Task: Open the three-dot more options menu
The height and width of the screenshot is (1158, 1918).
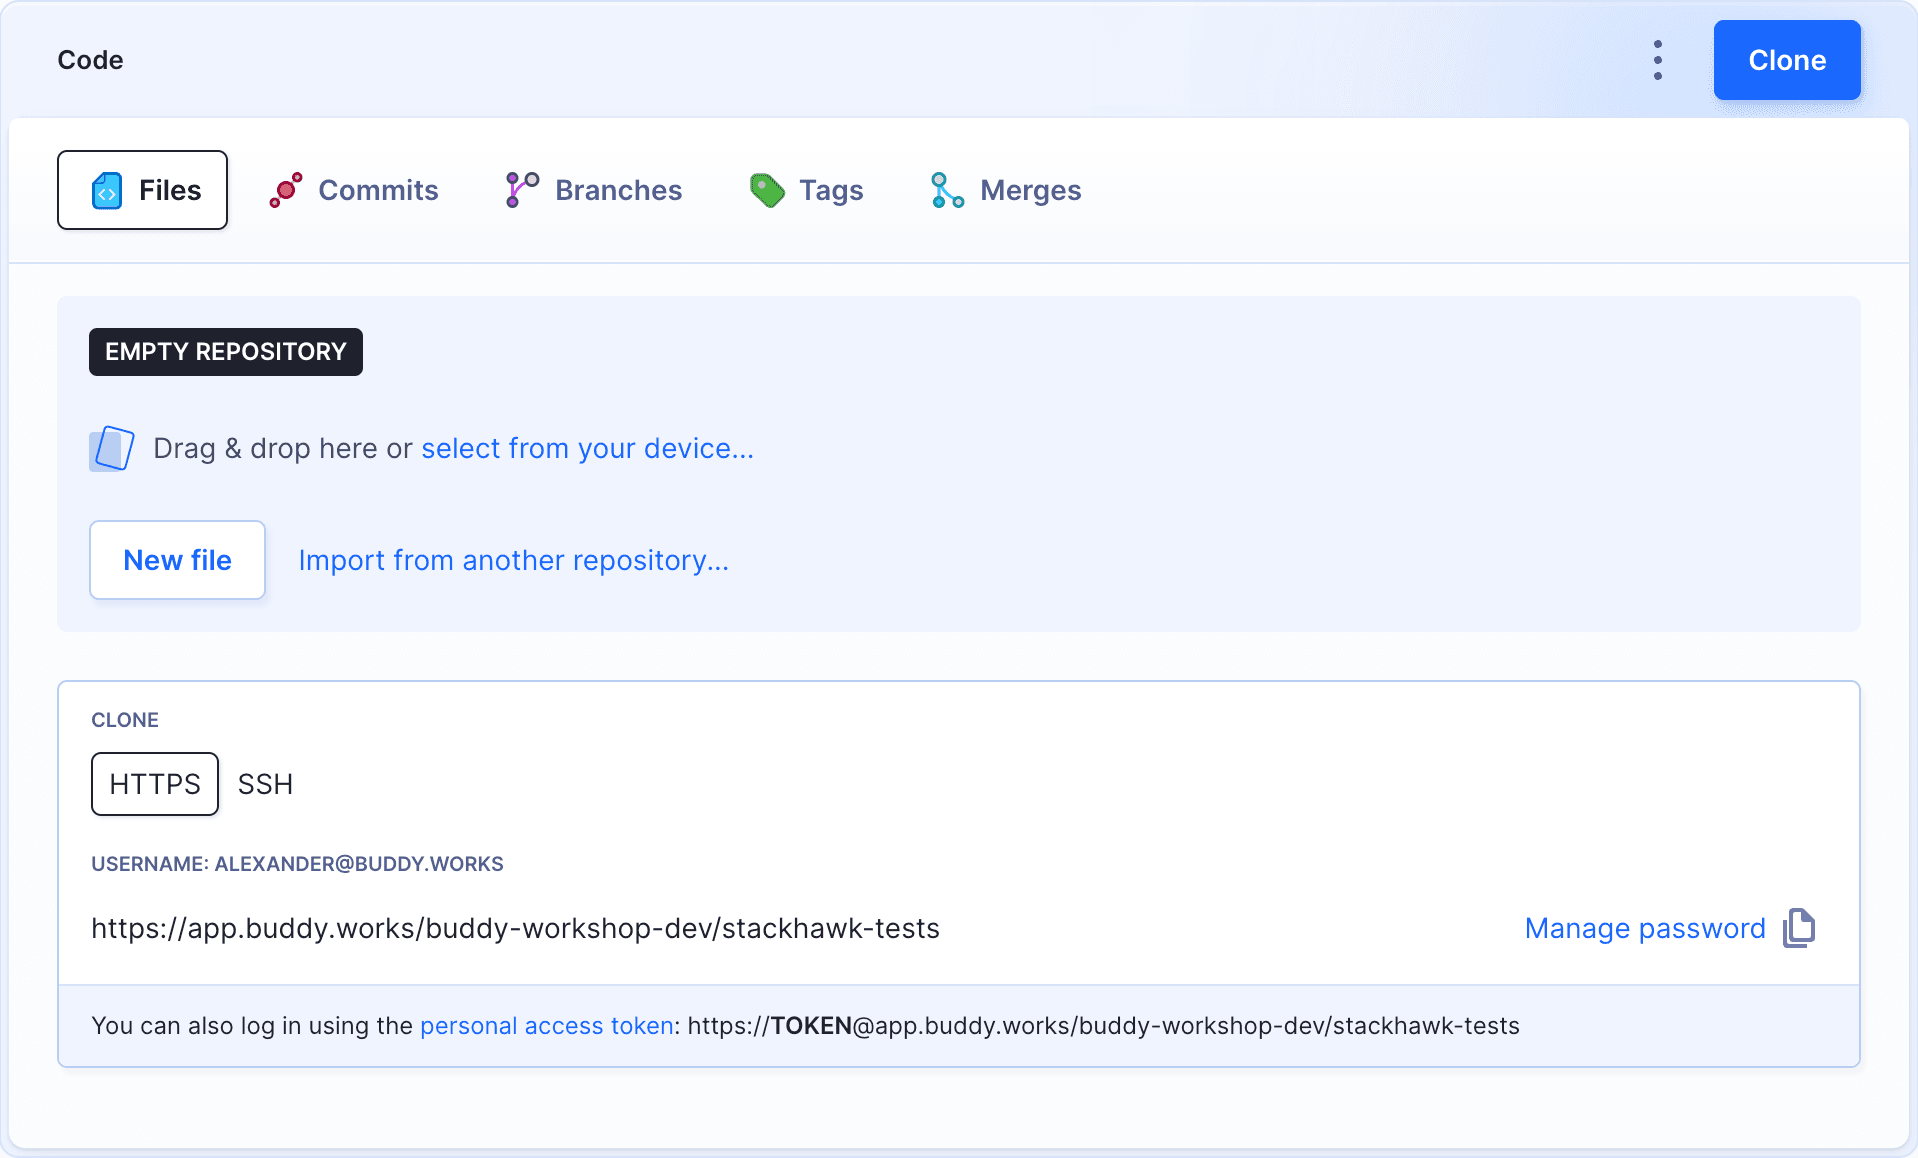Action: tap(1658, 60)
